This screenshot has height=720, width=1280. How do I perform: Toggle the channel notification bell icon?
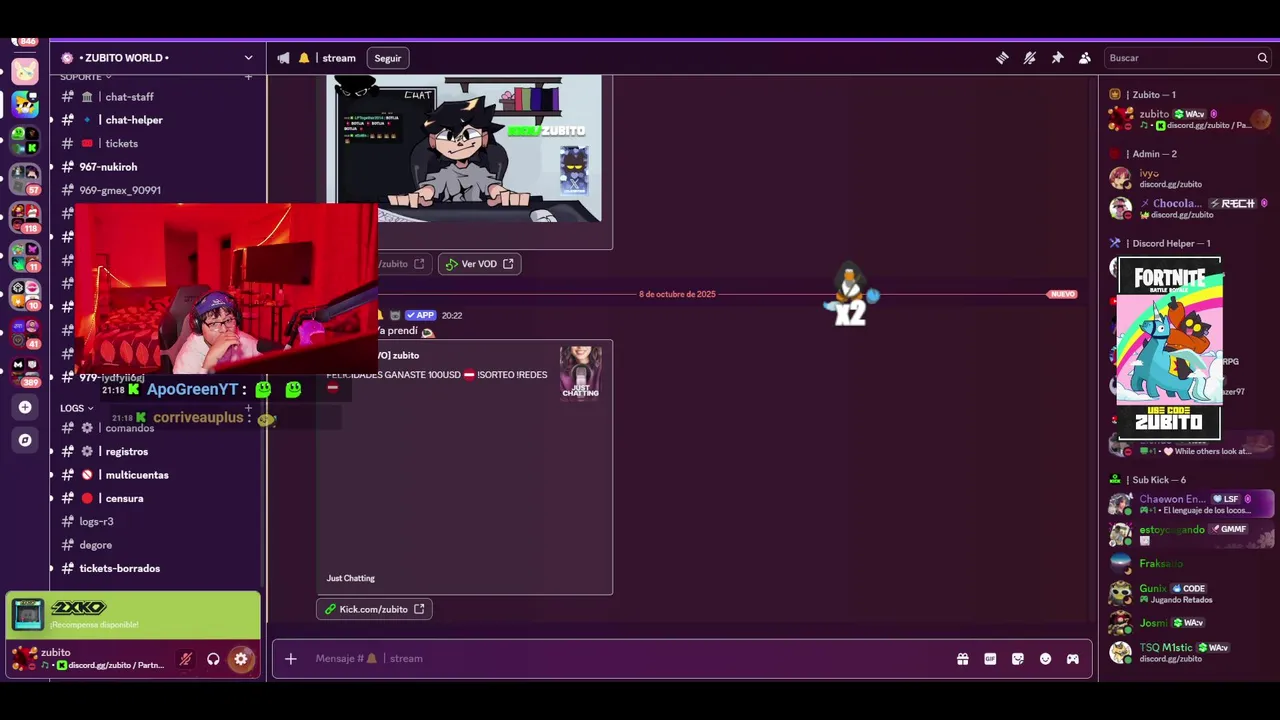(304, 58)
